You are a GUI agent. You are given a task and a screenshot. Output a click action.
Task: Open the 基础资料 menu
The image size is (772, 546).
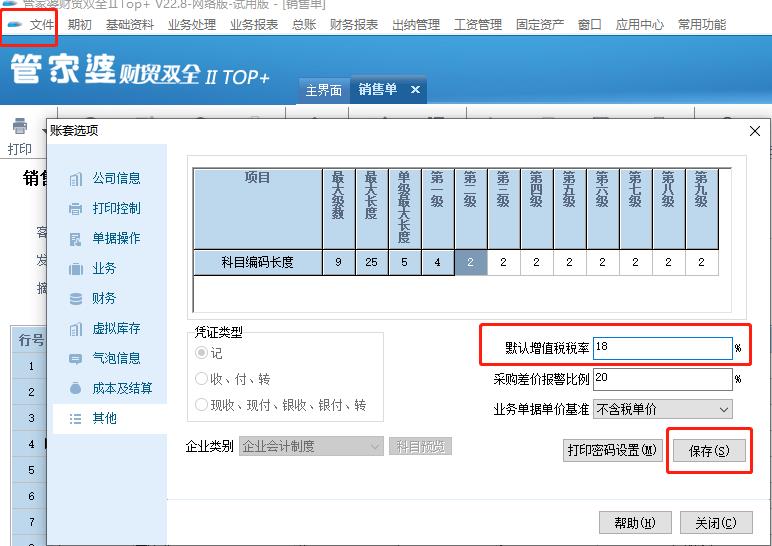[129, 24]
